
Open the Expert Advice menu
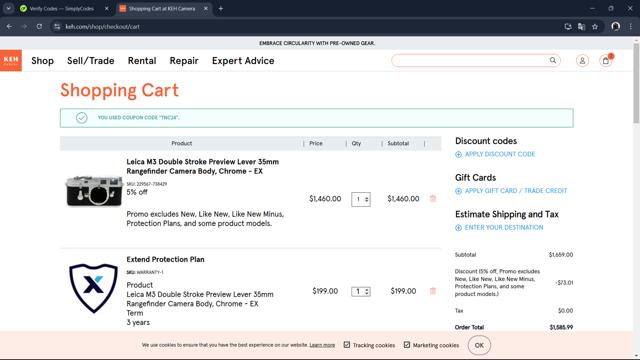pos(243,61)
